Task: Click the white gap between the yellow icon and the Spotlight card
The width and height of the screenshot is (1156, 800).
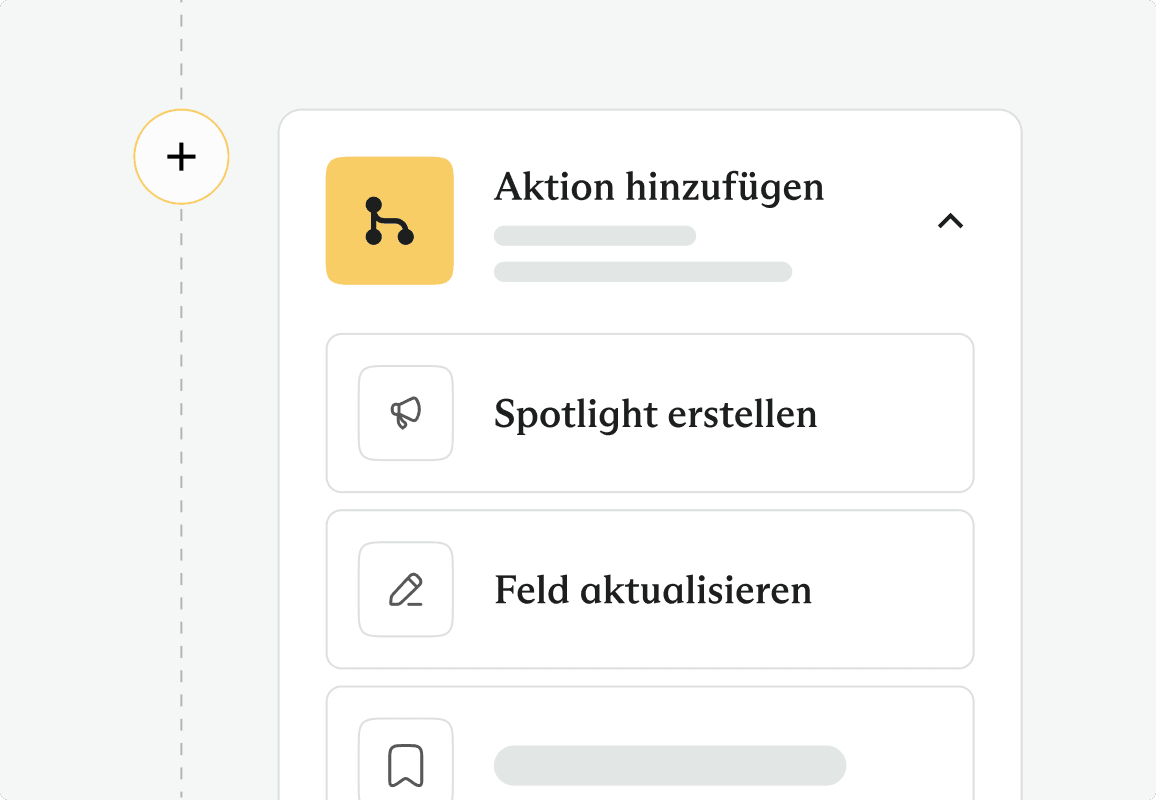Action: click(x=390, y=310)
